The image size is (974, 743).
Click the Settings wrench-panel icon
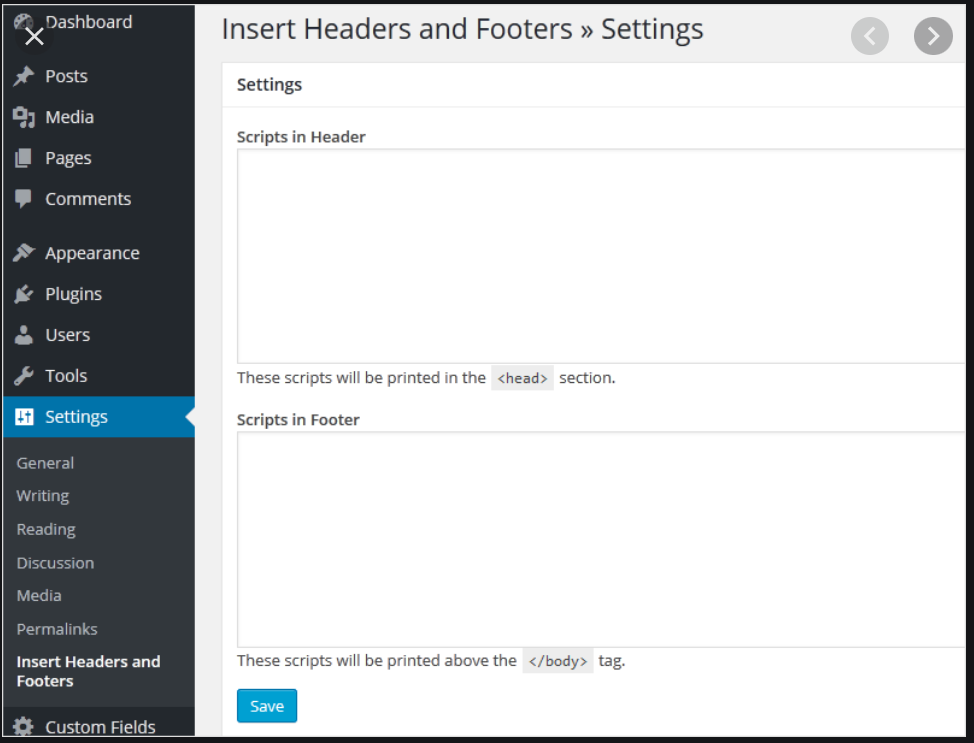[24, 416]
